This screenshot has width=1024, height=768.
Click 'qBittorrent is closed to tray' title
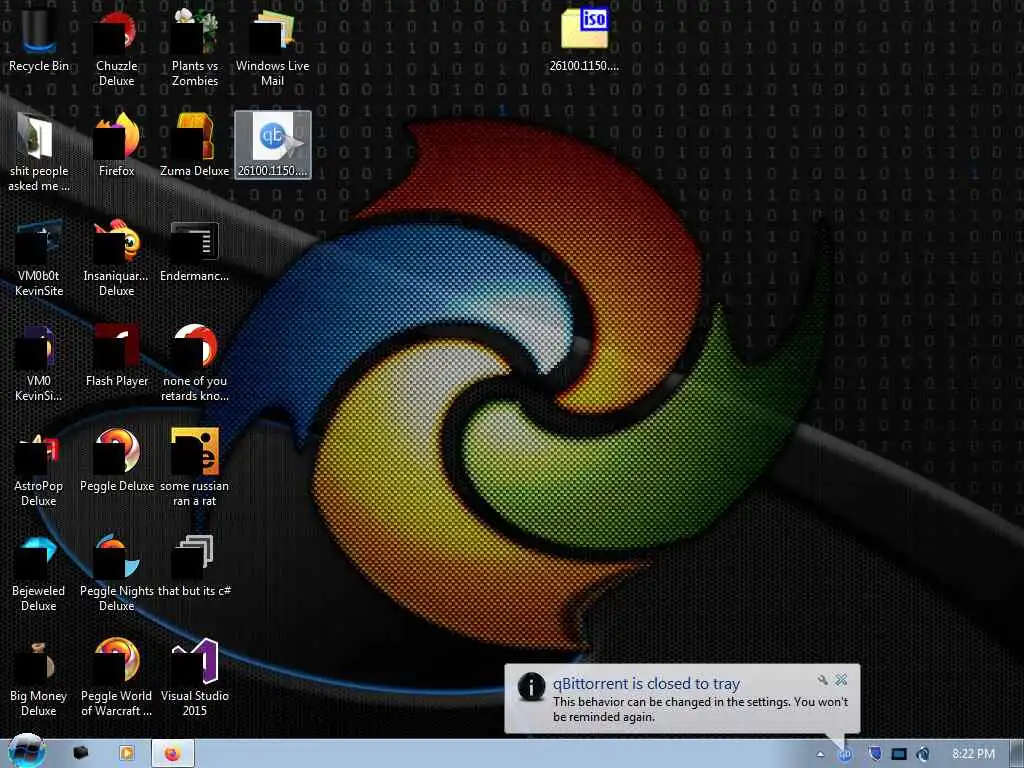pyautogui.click(x=646, y=683)
